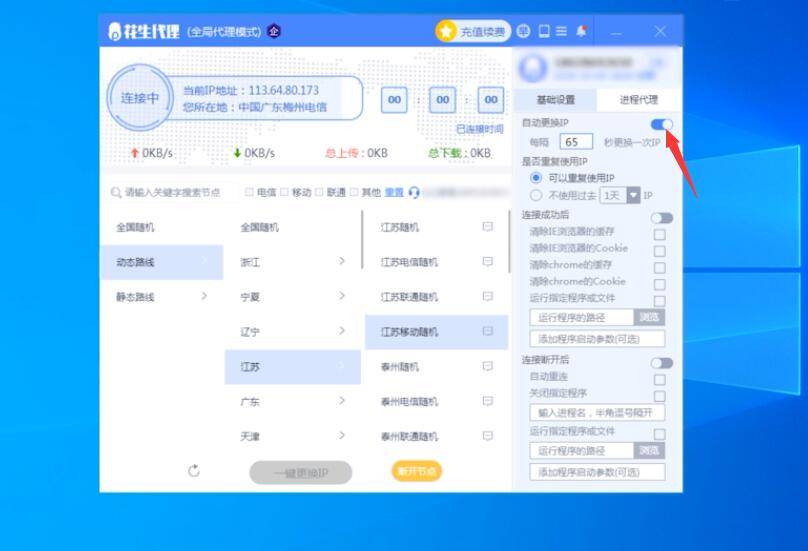
Task: Click the customer service headset icon
Action: (414, 192)
